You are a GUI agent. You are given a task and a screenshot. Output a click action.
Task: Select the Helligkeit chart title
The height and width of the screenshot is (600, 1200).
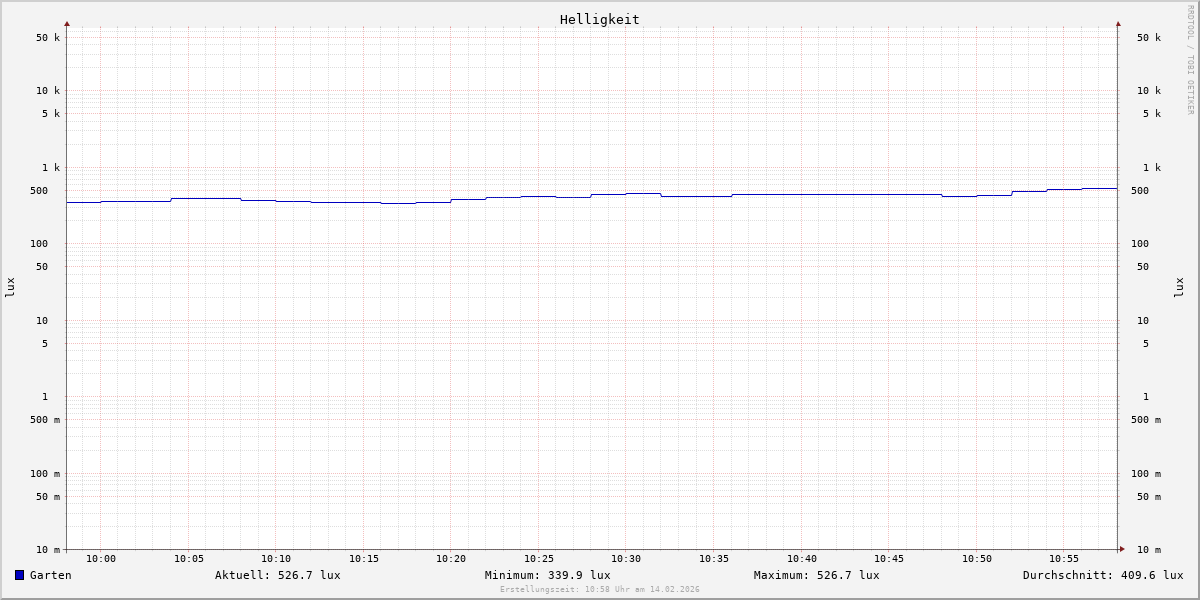point(599,19)
